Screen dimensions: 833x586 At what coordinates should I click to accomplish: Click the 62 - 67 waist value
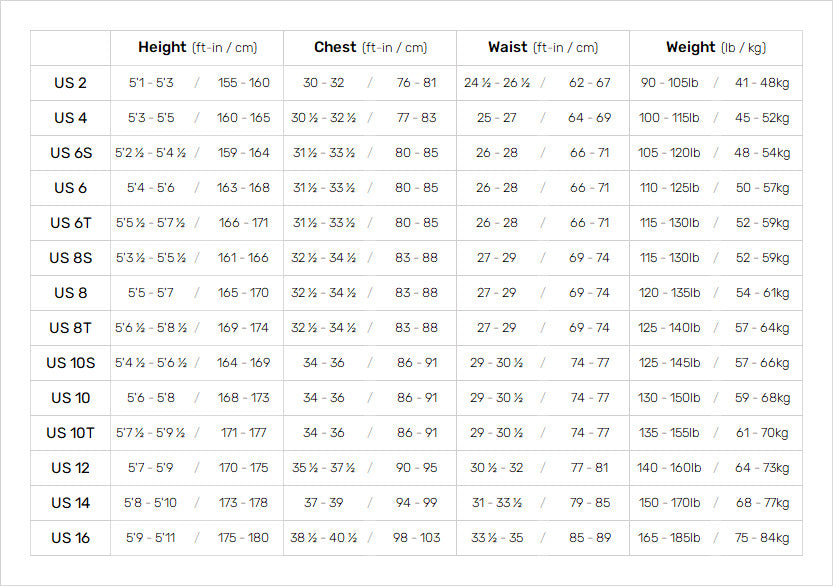pyautogui.click(x=590, y=83)
